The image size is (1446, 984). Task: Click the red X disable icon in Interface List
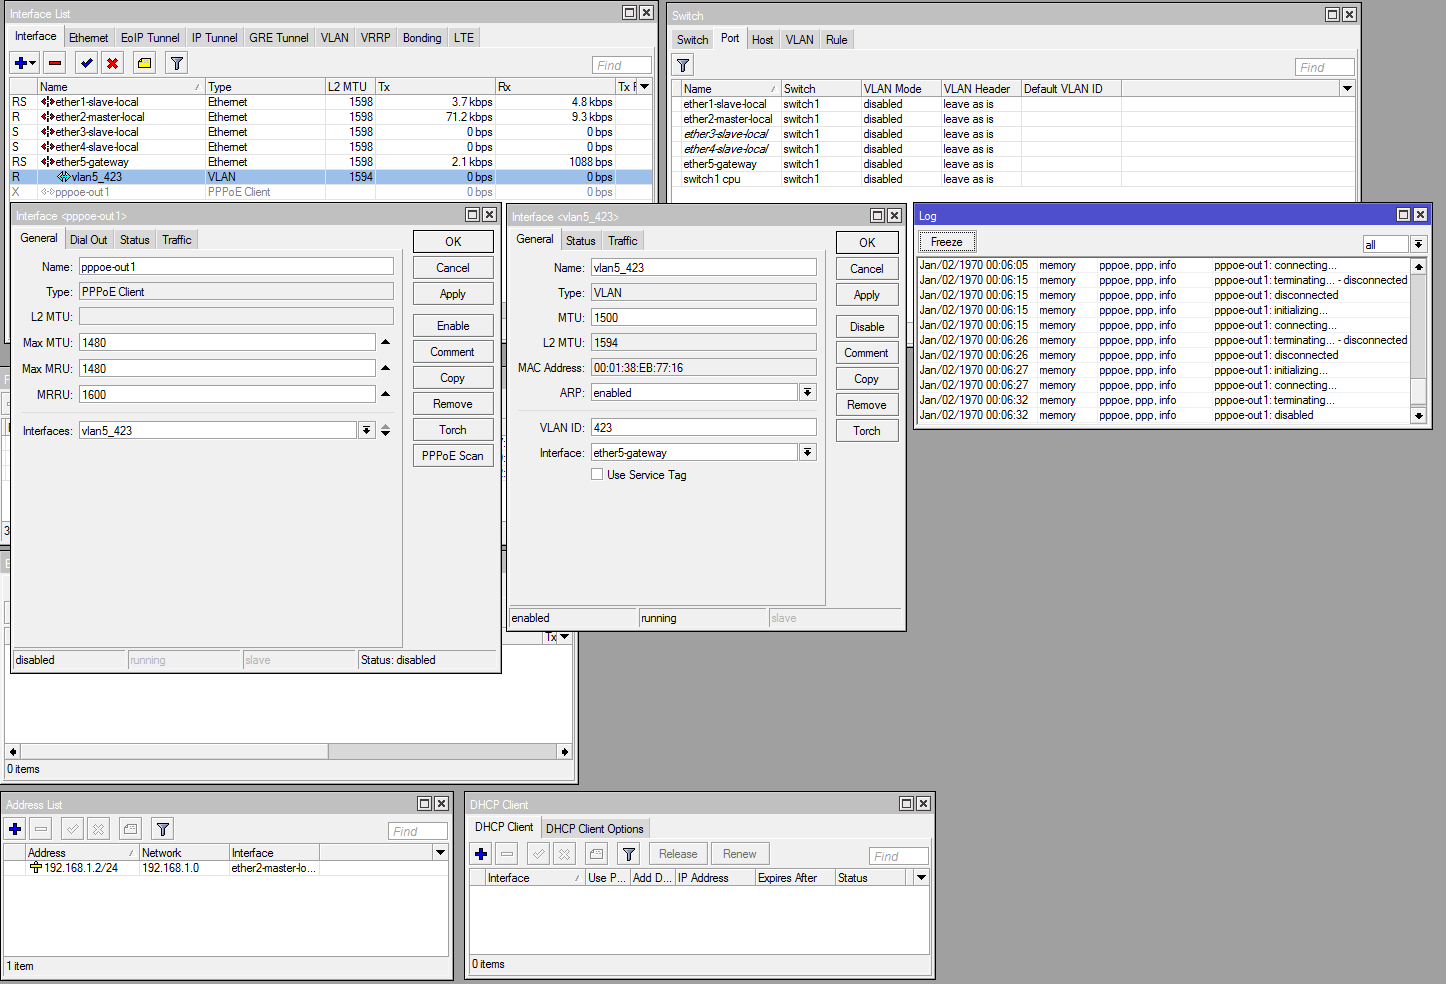(x=113, y=63)
